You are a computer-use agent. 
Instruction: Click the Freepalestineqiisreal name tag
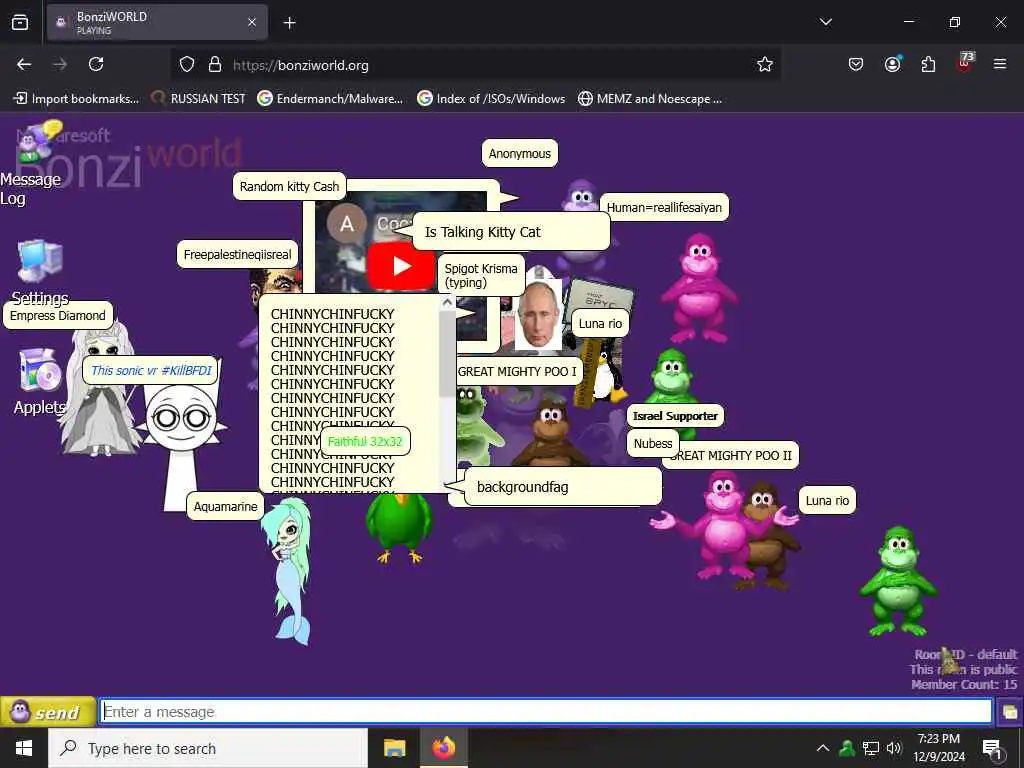pos(238,254)
